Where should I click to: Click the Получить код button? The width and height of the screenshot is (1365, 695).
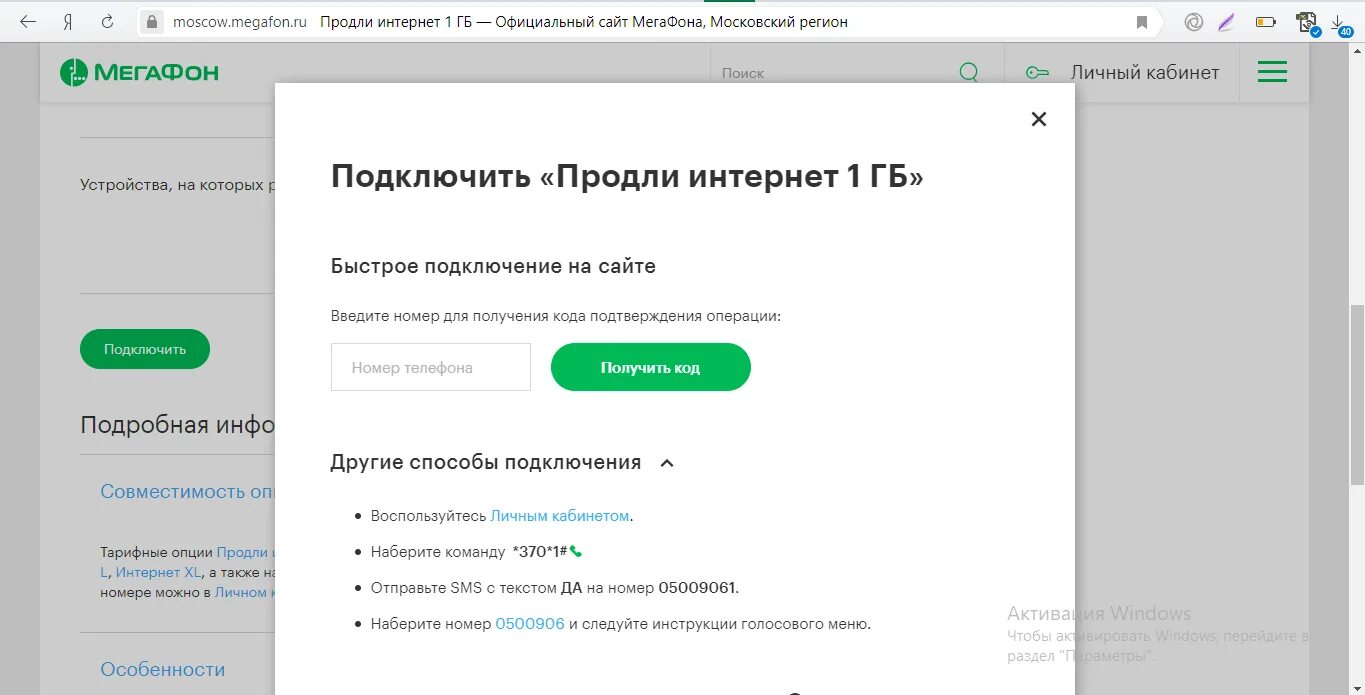[650, 367]
